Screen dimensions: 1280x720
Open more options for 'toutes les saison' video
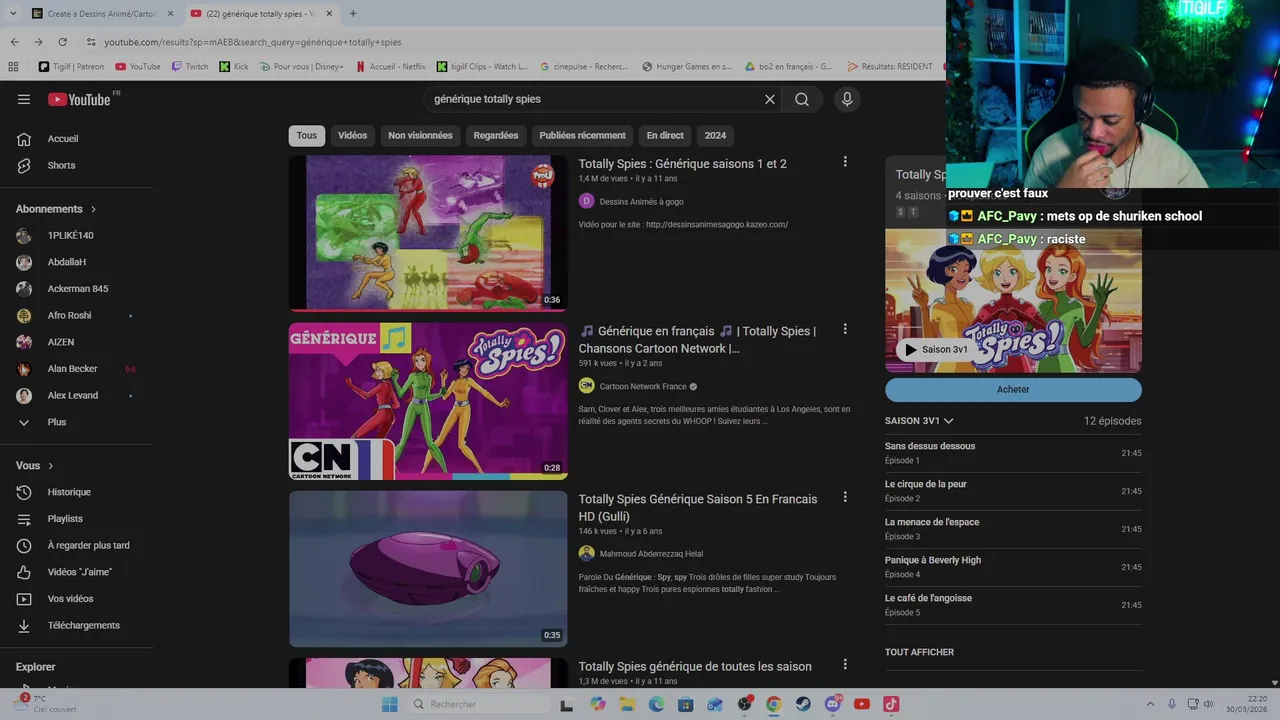[x=845, y=664]
